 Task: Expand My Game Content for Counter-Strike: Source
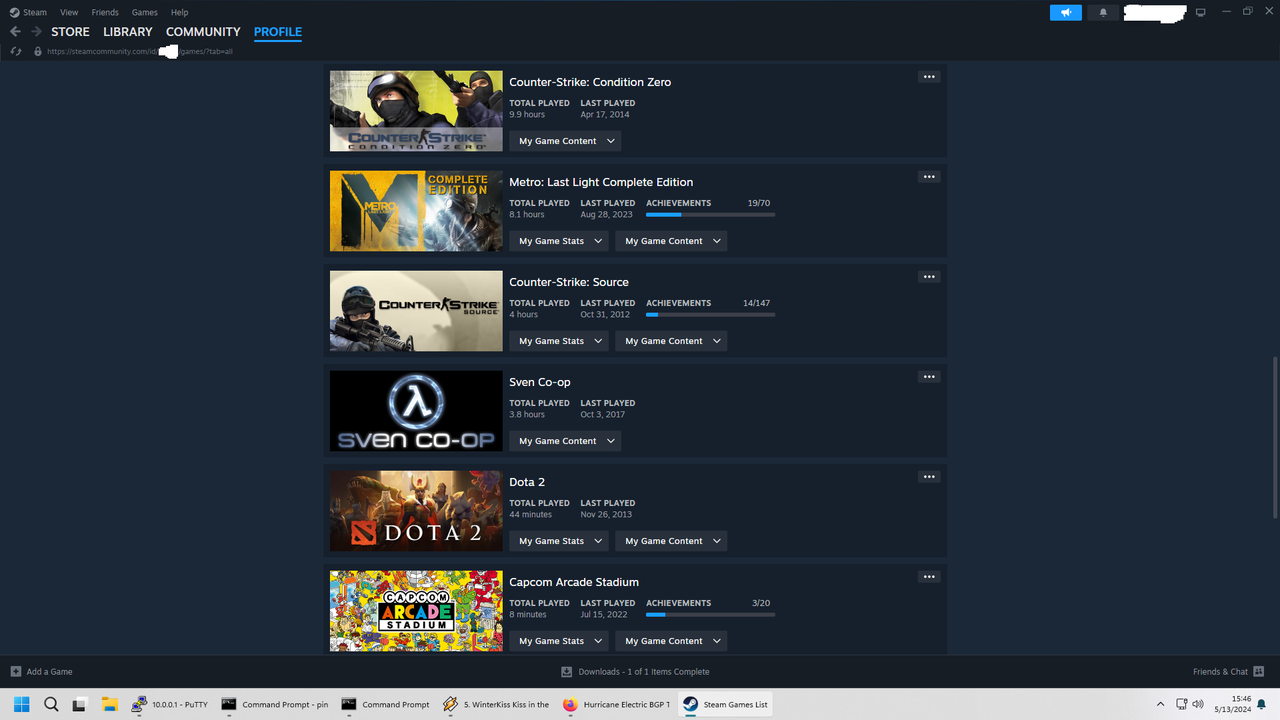coord(671,341)
